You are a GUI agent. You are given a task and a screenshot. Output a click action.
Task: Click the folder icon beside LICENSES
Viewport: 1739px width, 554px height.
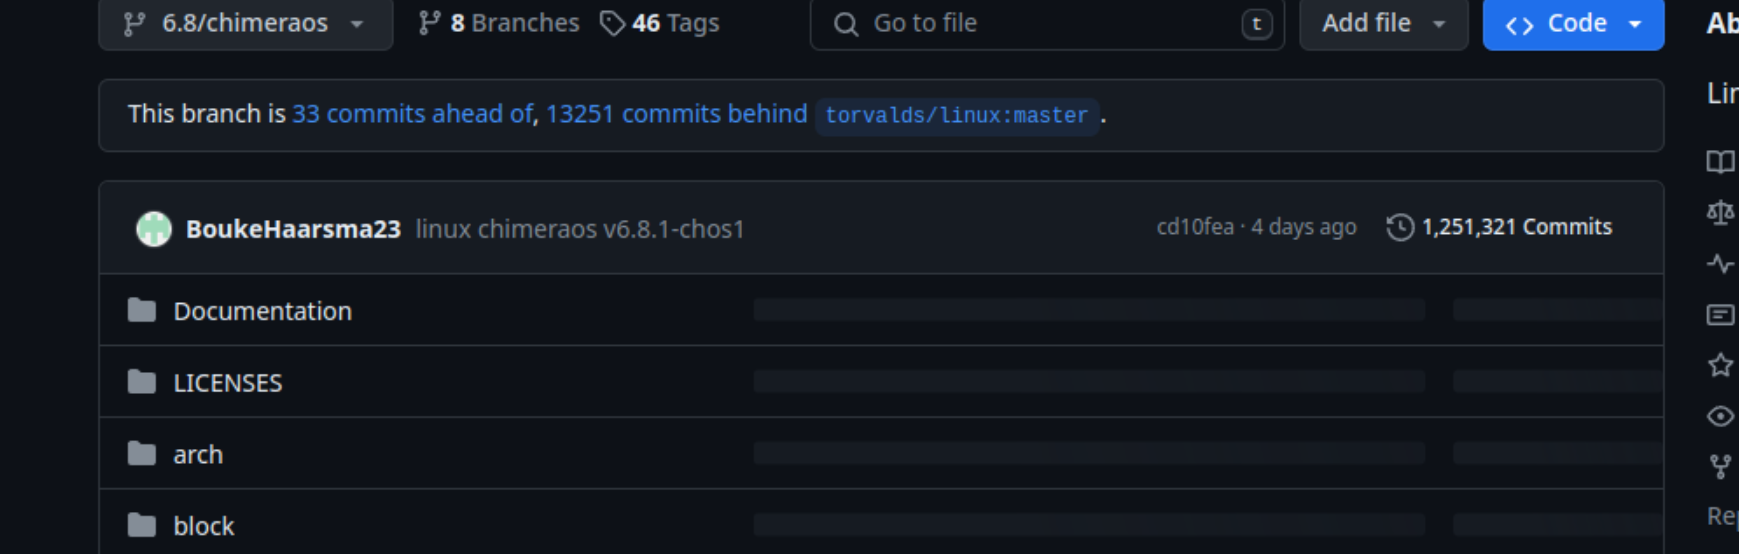tap(142, 382)
